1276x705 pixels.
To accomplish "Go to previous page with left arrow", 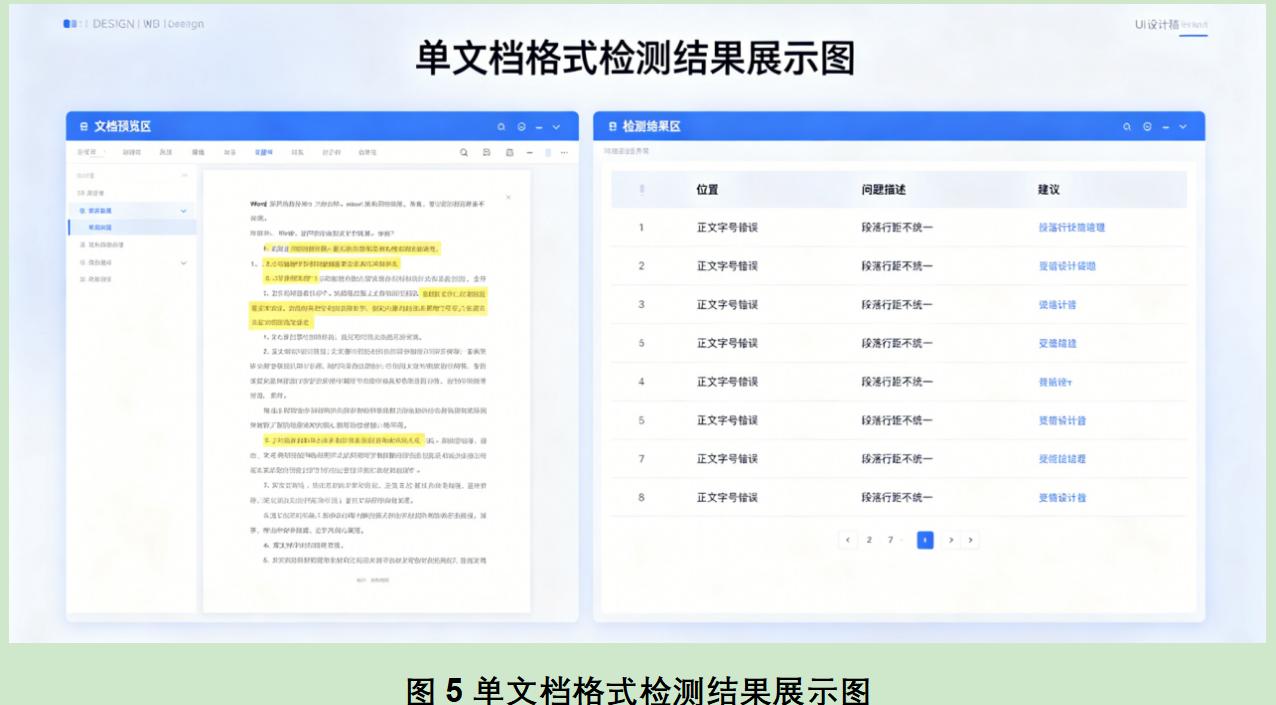I will click(x=848, y=540).
